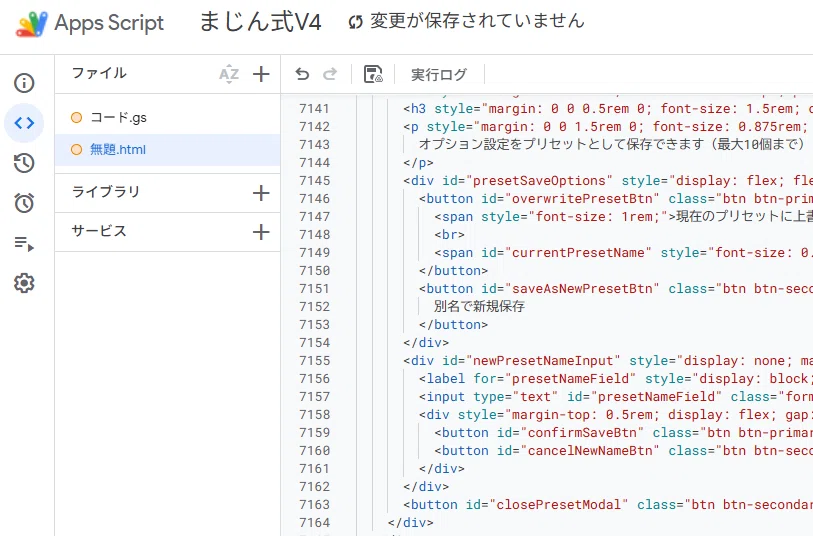Place cursor on input type text line
This screenshot has height=536, width=813.
pos(615,397)
